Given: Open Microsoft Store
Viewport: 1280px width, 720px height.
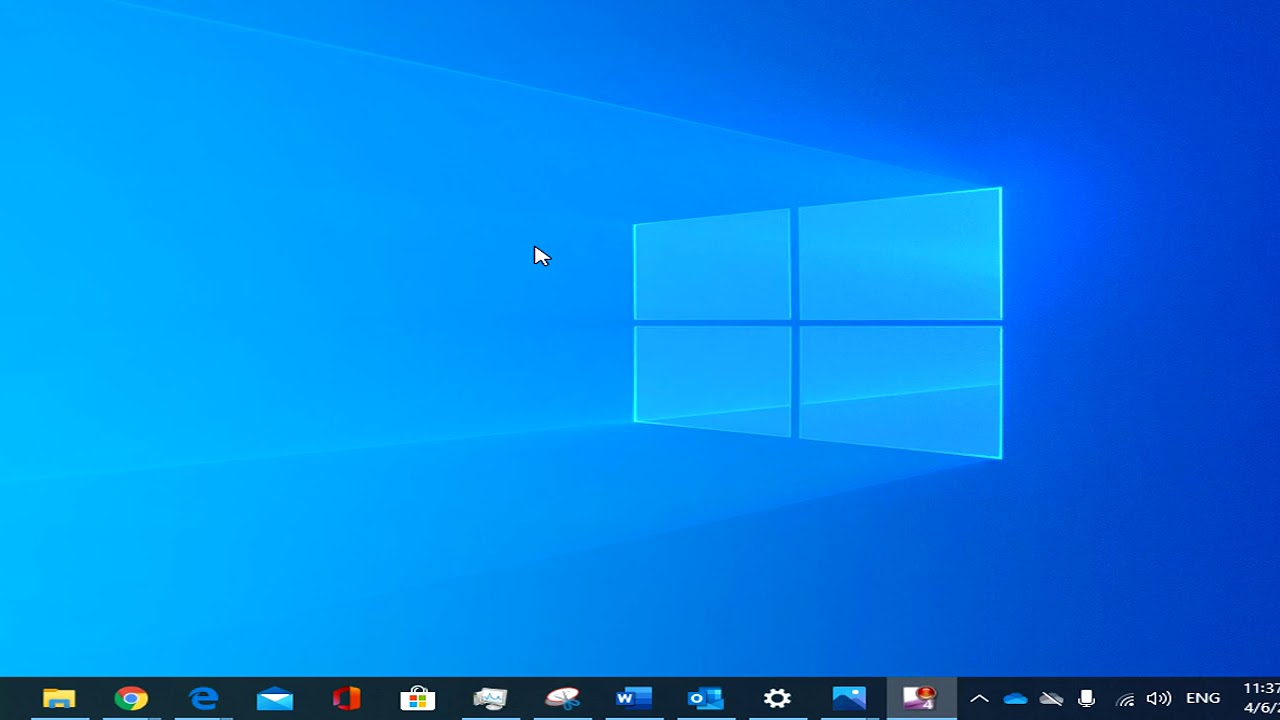Looking at the screenshot, I should (418, 698).
